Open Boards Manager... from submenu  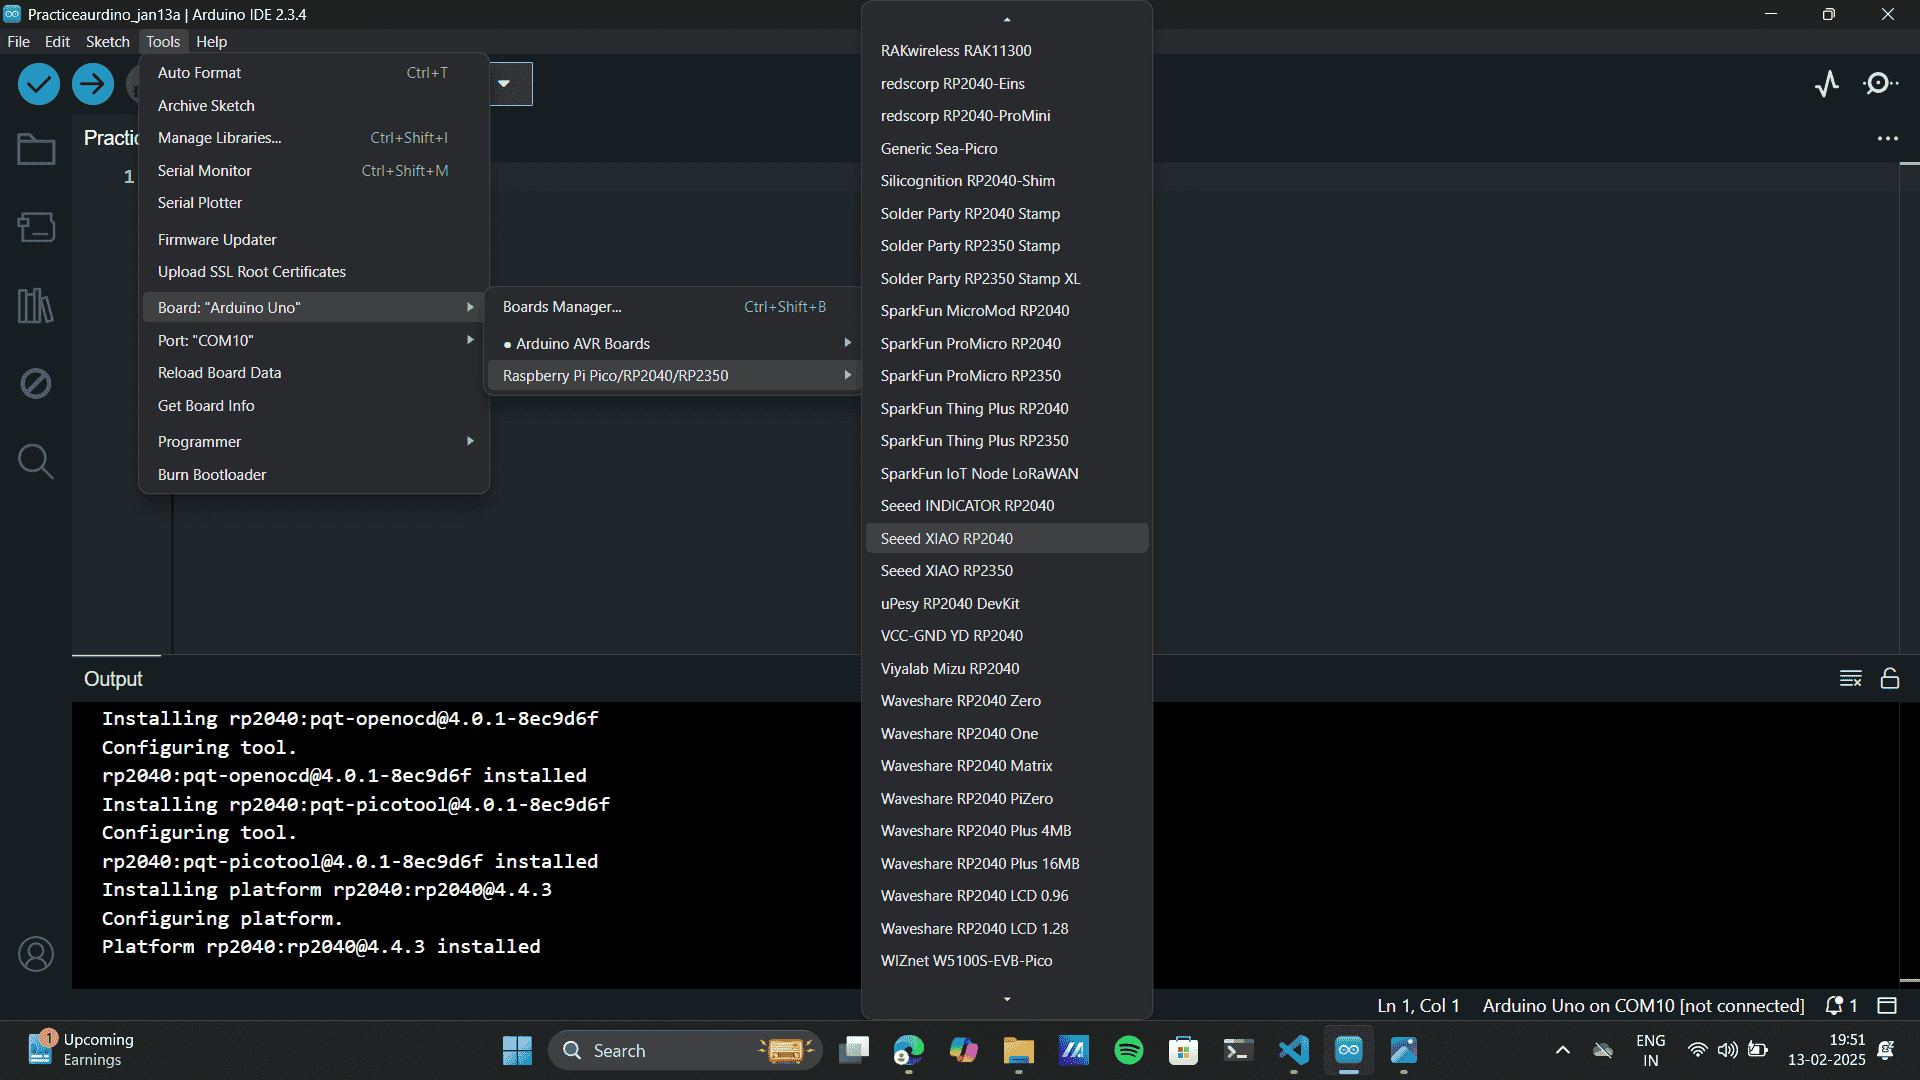click(x=675, y=307)
